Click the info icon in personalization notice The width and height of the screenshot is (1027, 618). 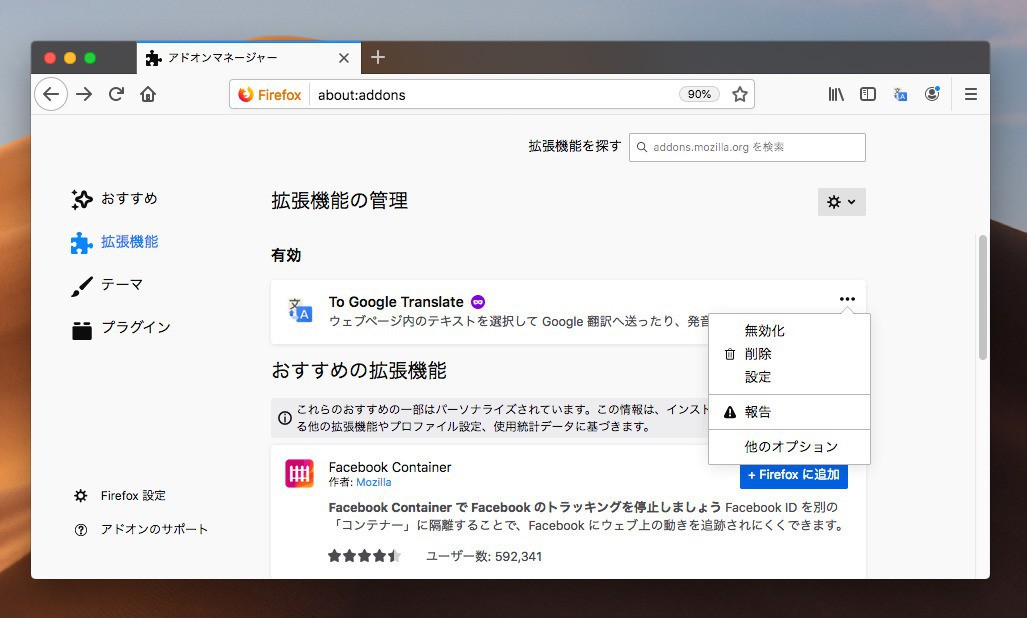285,418
